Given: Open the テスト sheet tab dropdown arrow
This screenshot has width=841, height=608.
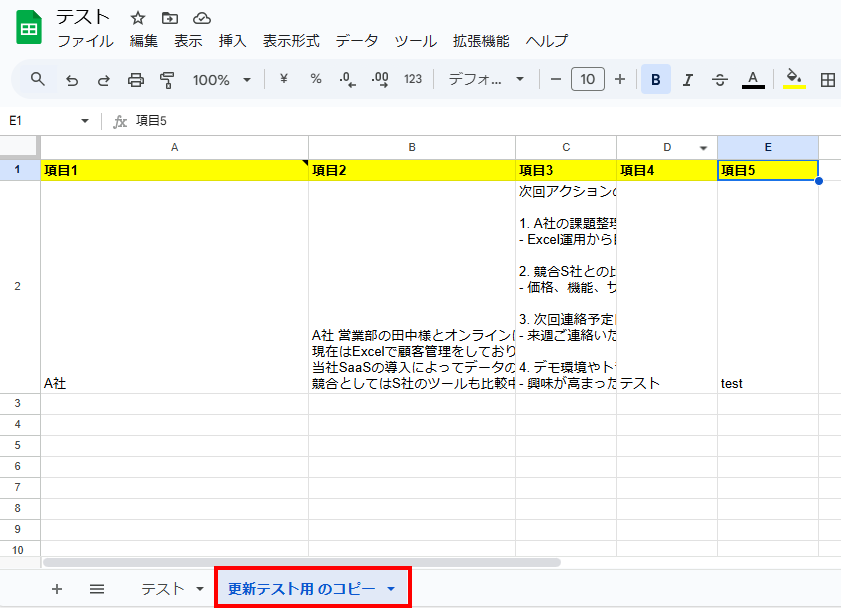Looking at the screenshot, I should 200,589.
